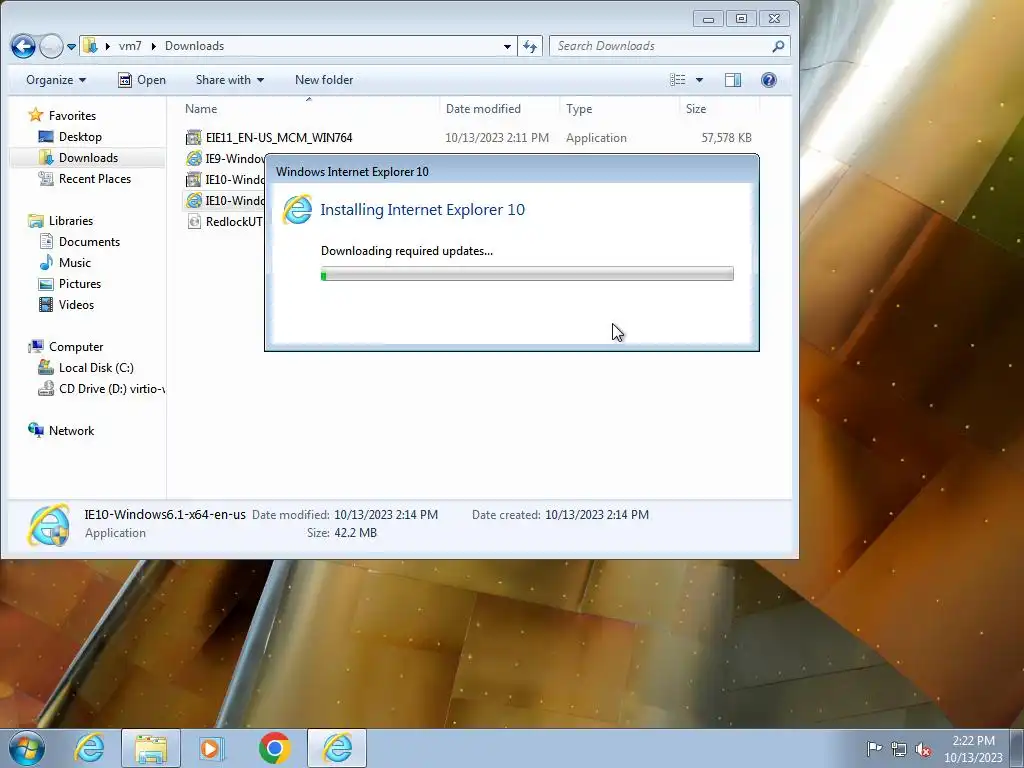Click the network icon in system tray
The width and height of the screenshot is (1024, 768).
[899, 749]
